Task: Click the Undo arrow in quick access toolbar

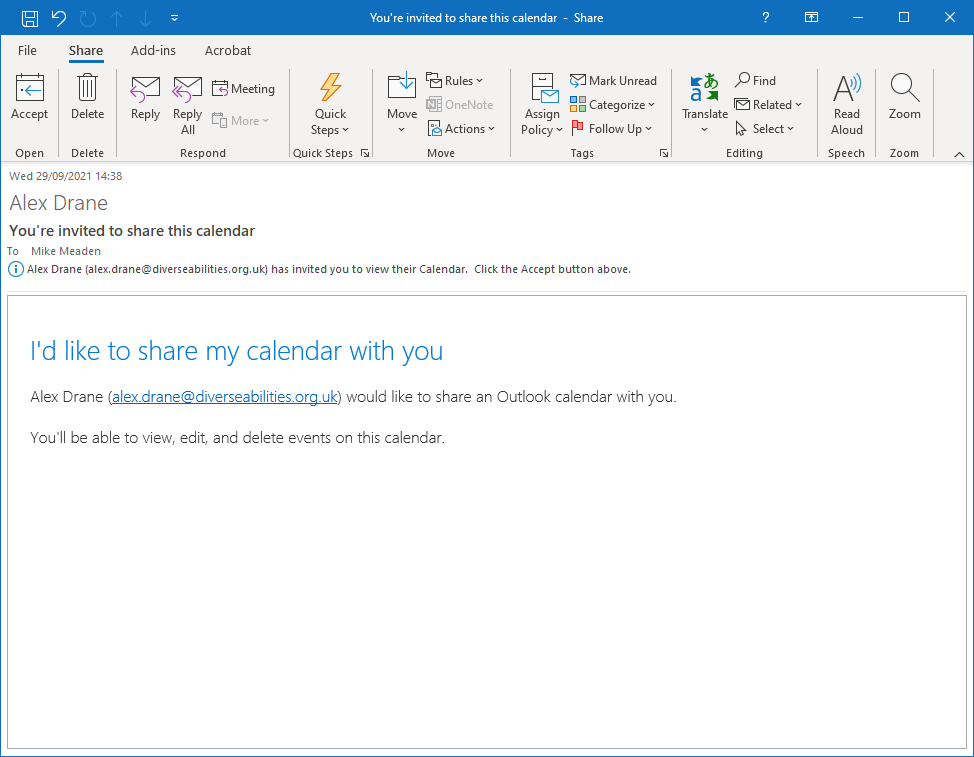Action: (x=58, y=18)
